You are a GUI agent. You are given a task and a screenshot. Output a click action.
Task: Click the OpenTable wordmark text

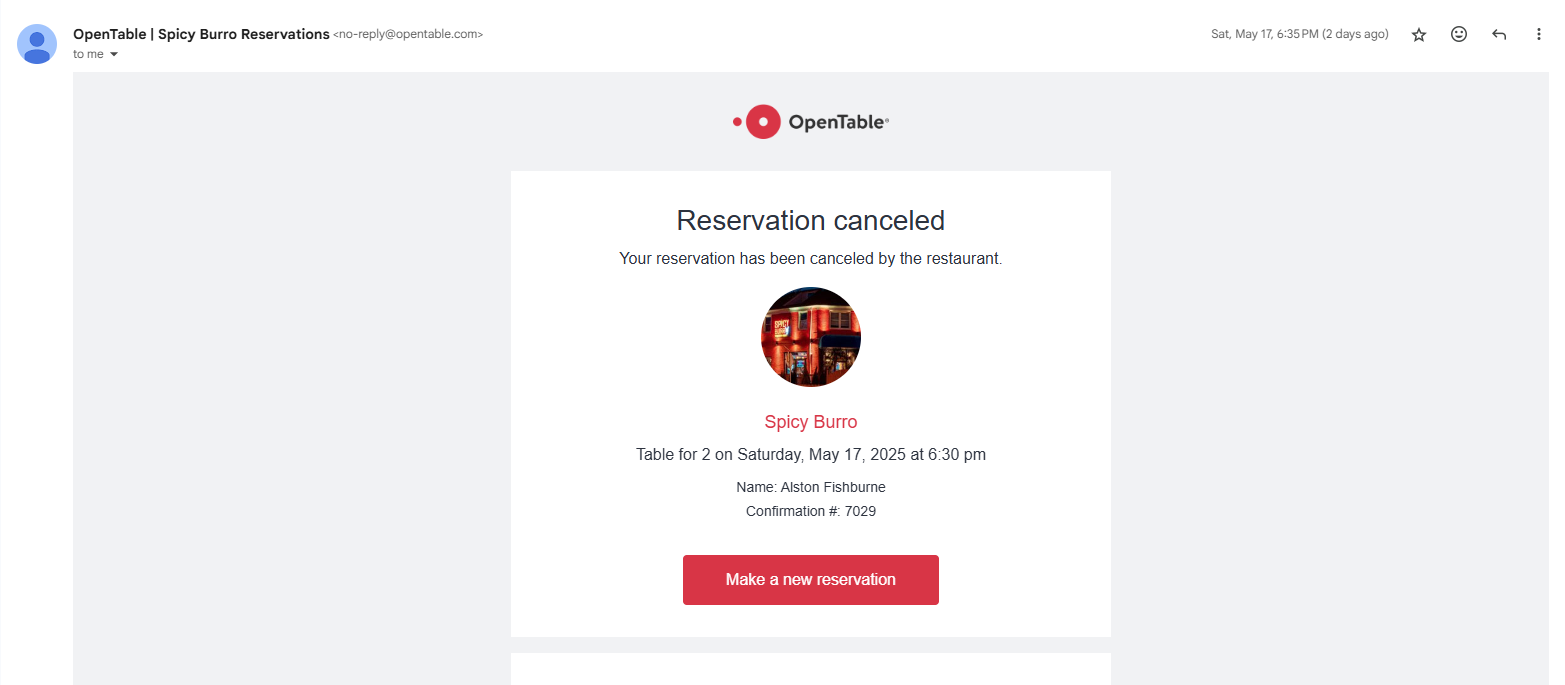(838, 123)
